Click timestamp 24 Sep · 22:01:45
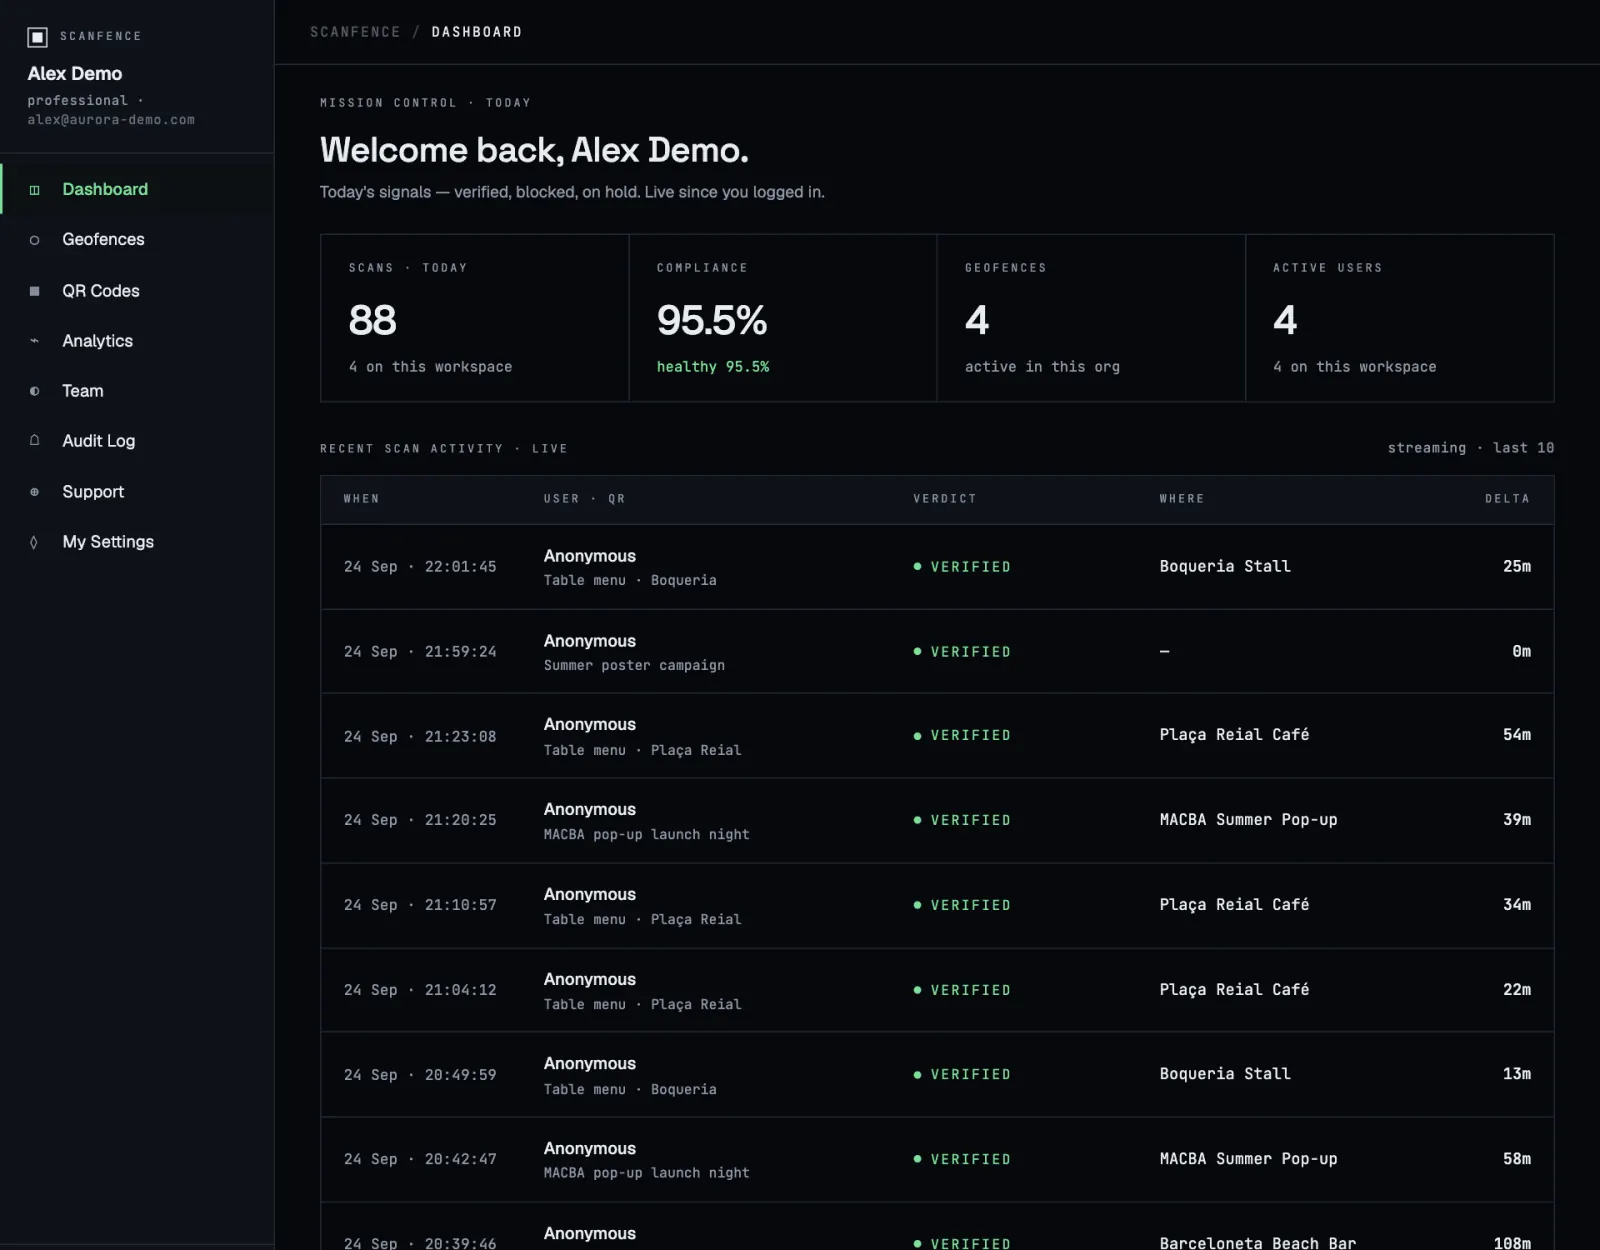This screenshot has width=1600, height=1250. 420,567
